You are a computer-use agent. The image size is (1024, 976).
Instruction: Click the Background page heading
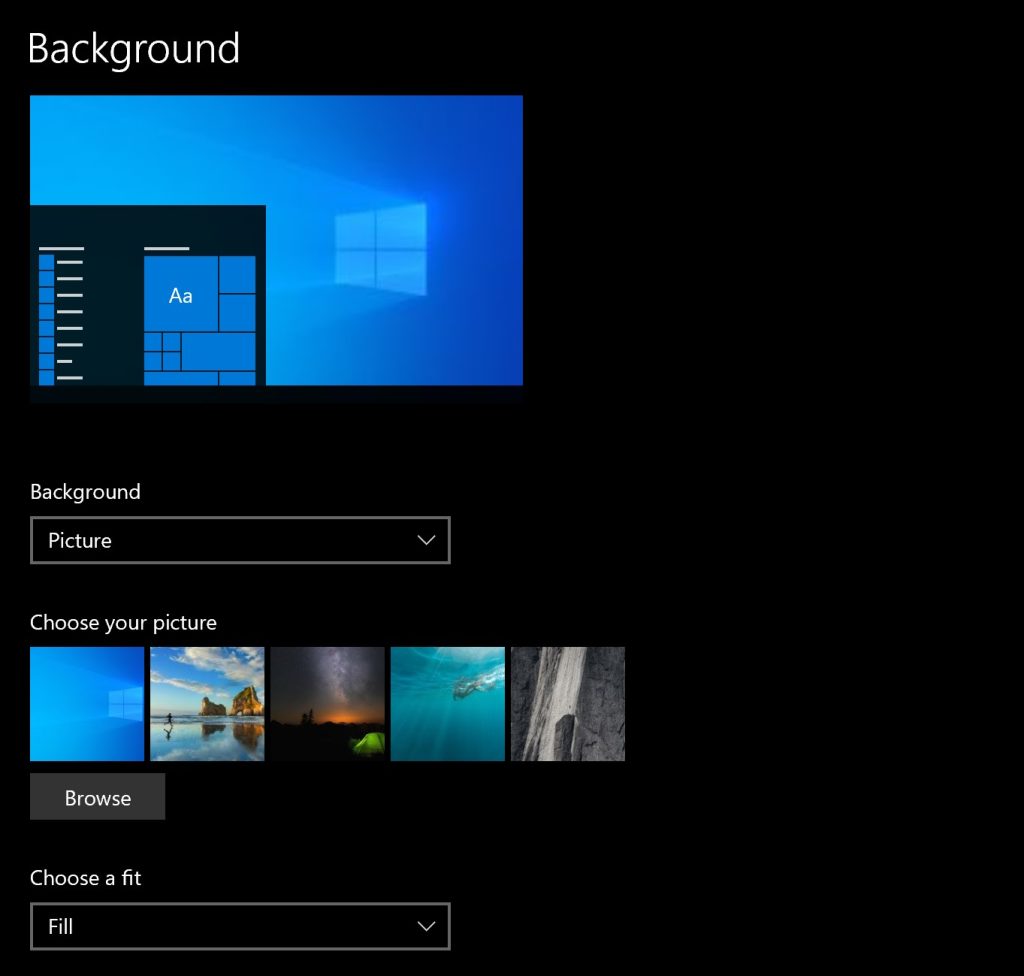(x=134, y=48)
